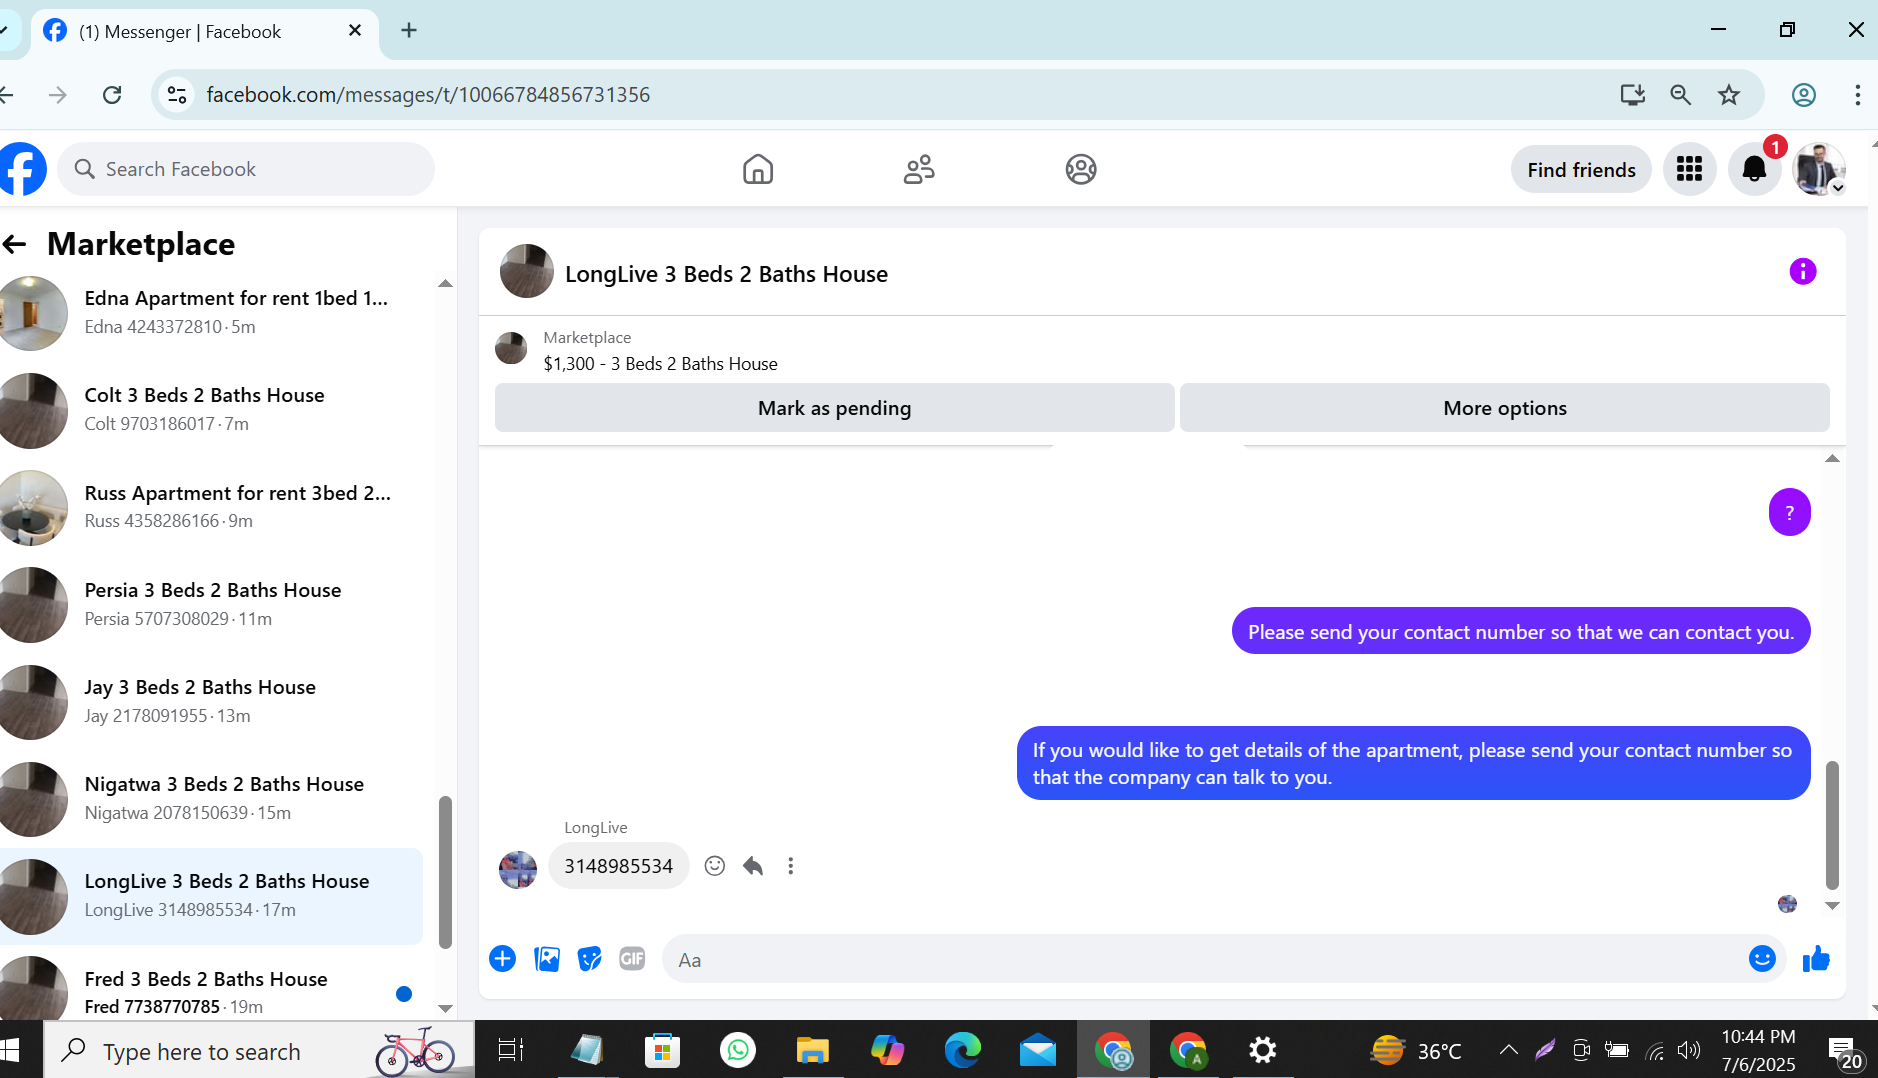Image resolution: width=1878 pixels, height=1078 pixels.
Task: Click Windows search box in taskbar
Action: [x=259, y=1051]
